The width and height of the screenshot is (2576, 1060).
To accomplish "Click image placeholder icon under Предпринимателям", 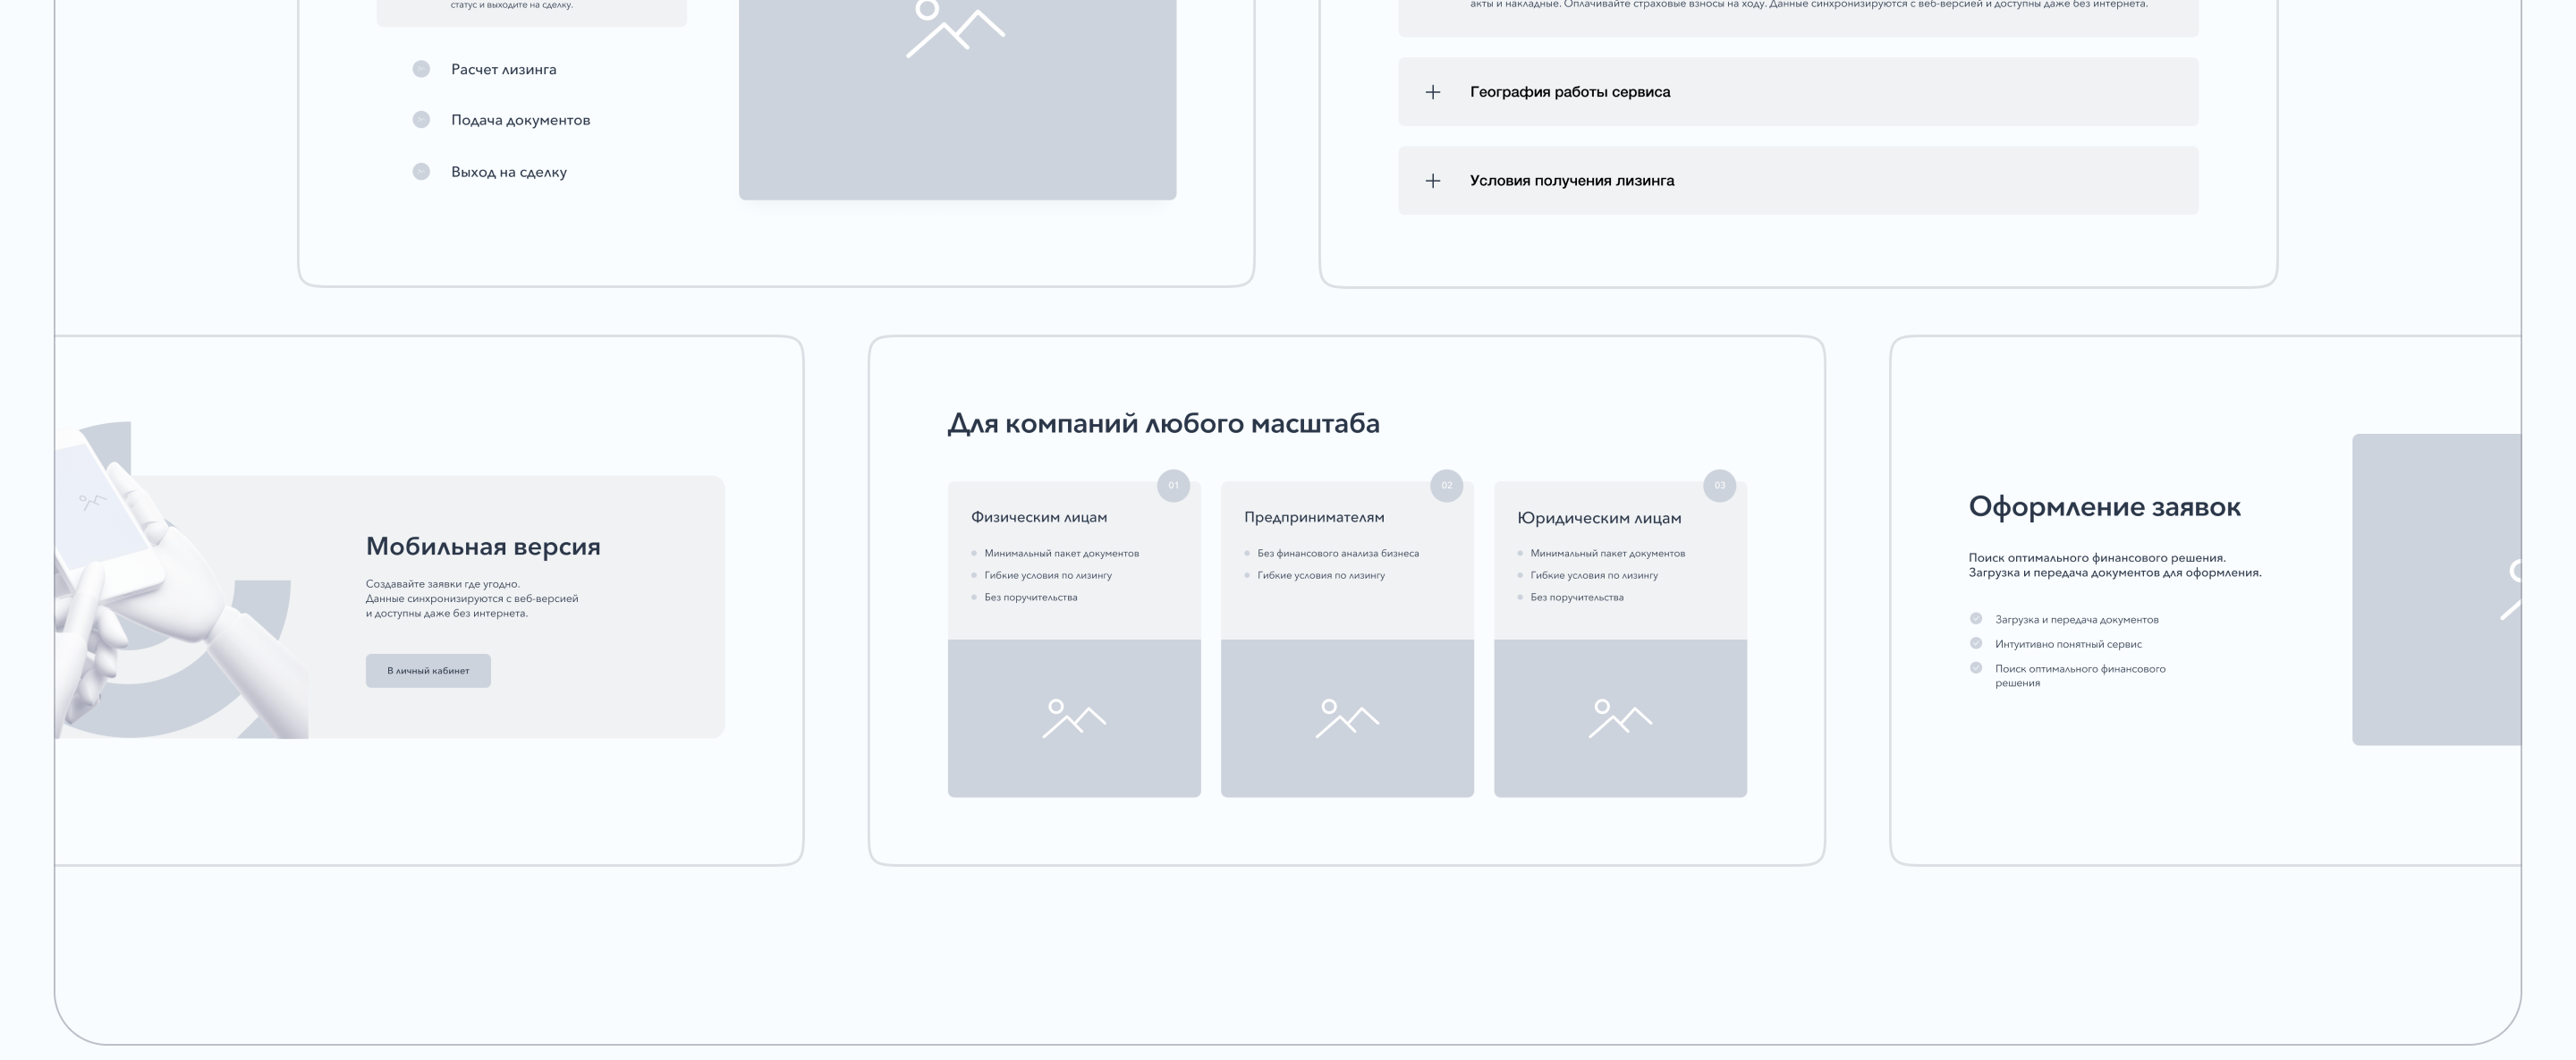I will pyautogui.click(x=1347, y=718).
